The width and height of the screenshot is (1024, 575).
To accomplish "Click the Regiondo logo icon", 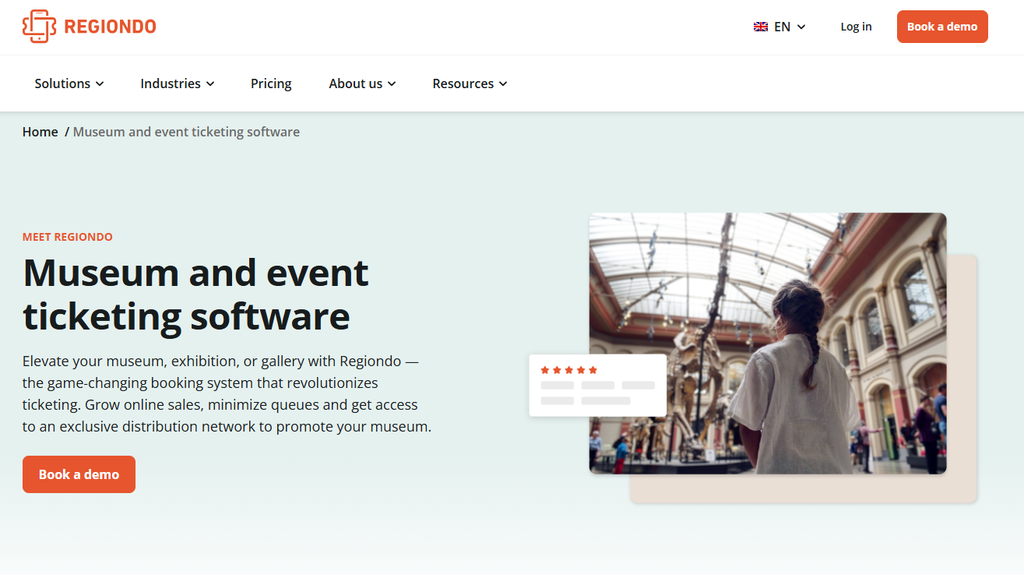I will 39,26.
